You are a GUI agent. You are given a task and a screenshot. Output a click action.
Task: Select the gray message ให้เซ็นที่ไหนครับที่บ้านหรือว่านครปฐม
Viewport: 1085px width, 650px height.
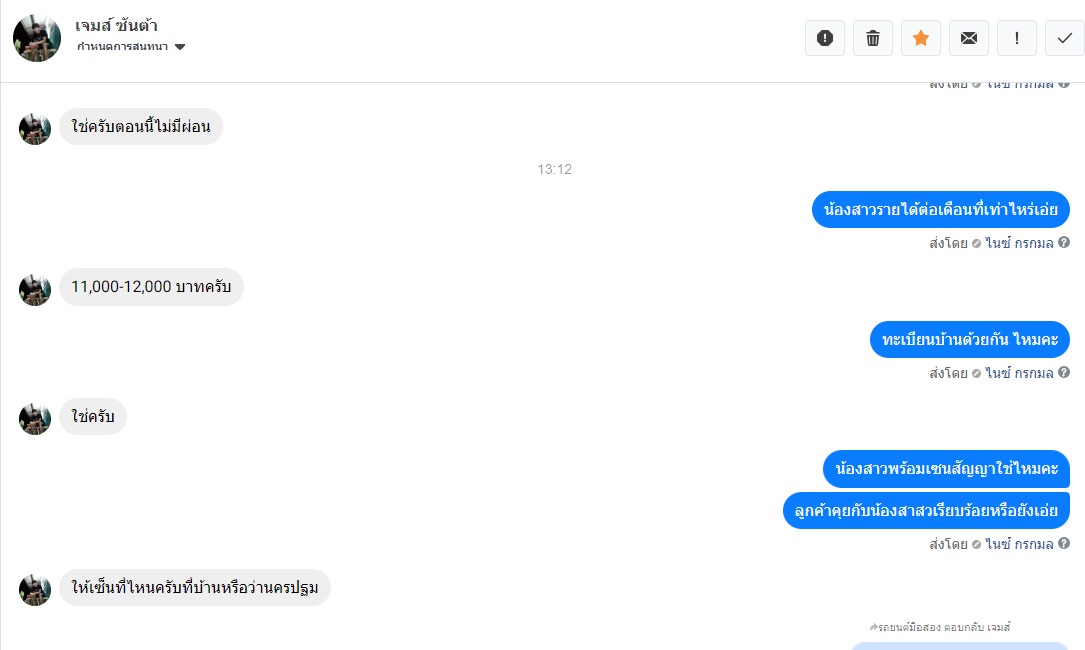(194, 588)
